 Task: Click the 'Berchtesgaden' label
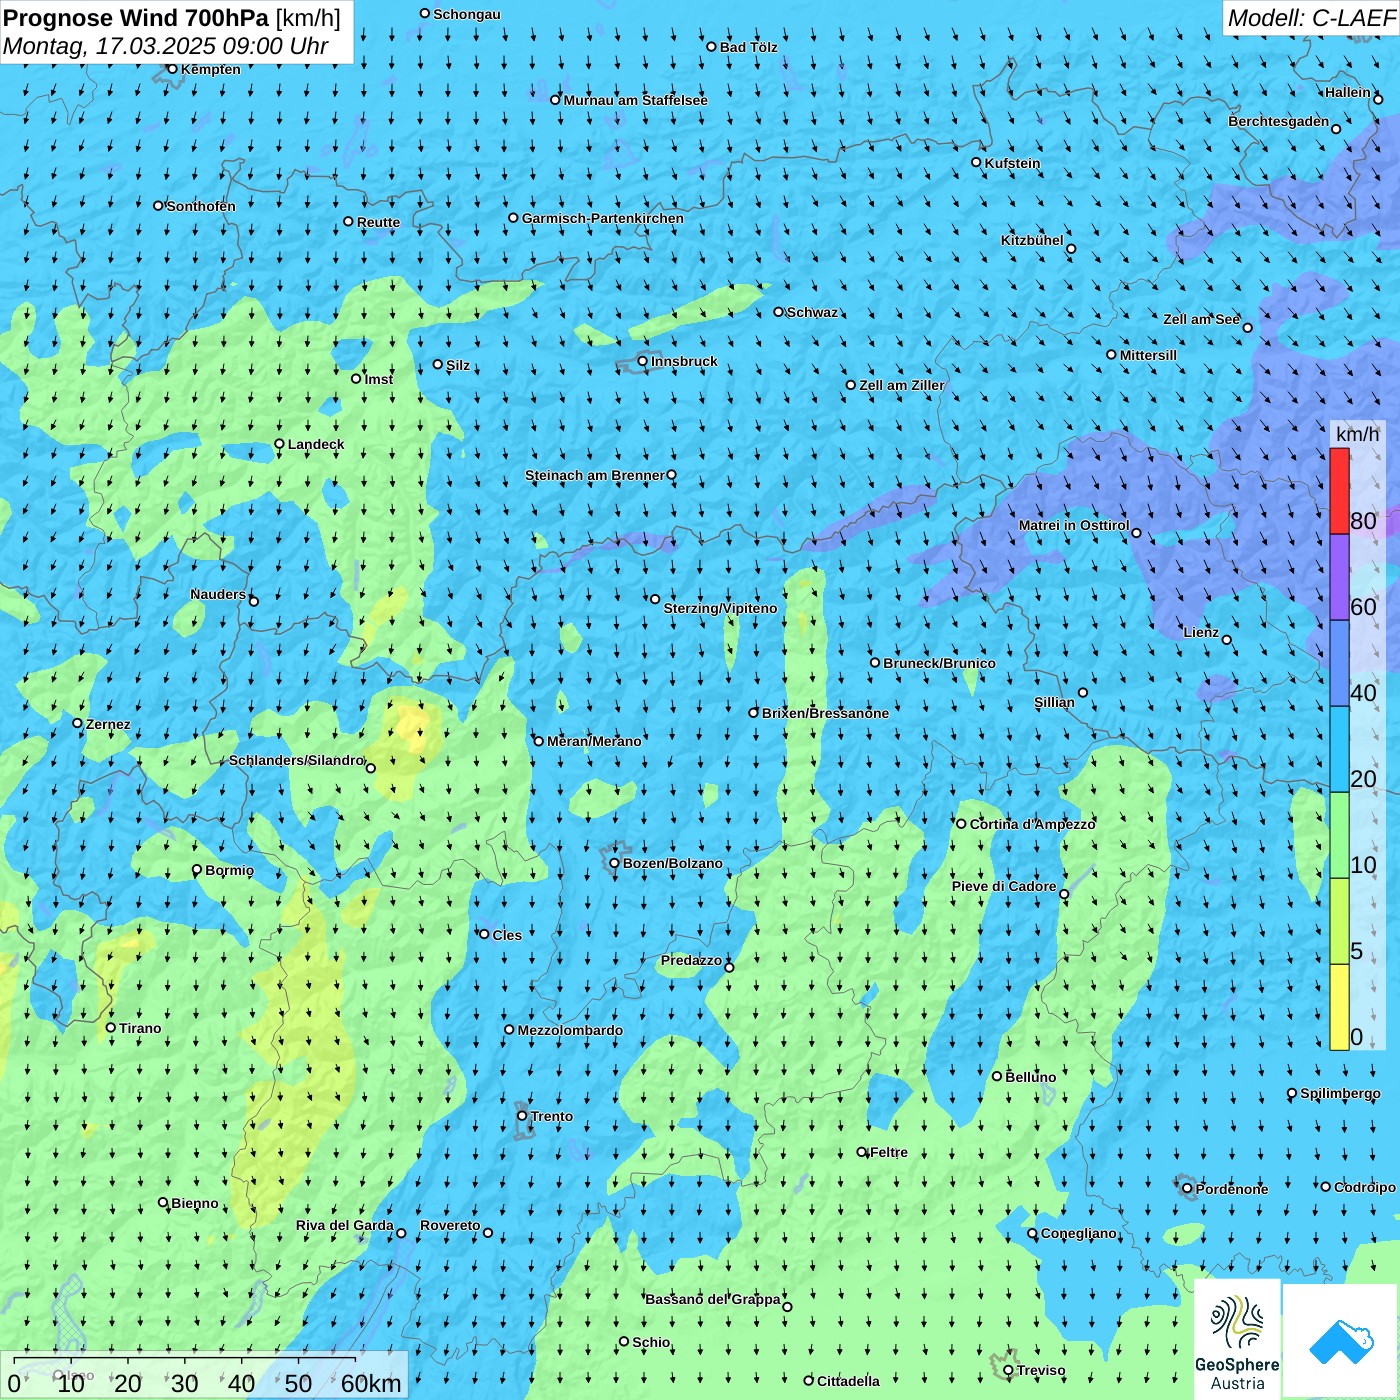(x=1279, y=121)
